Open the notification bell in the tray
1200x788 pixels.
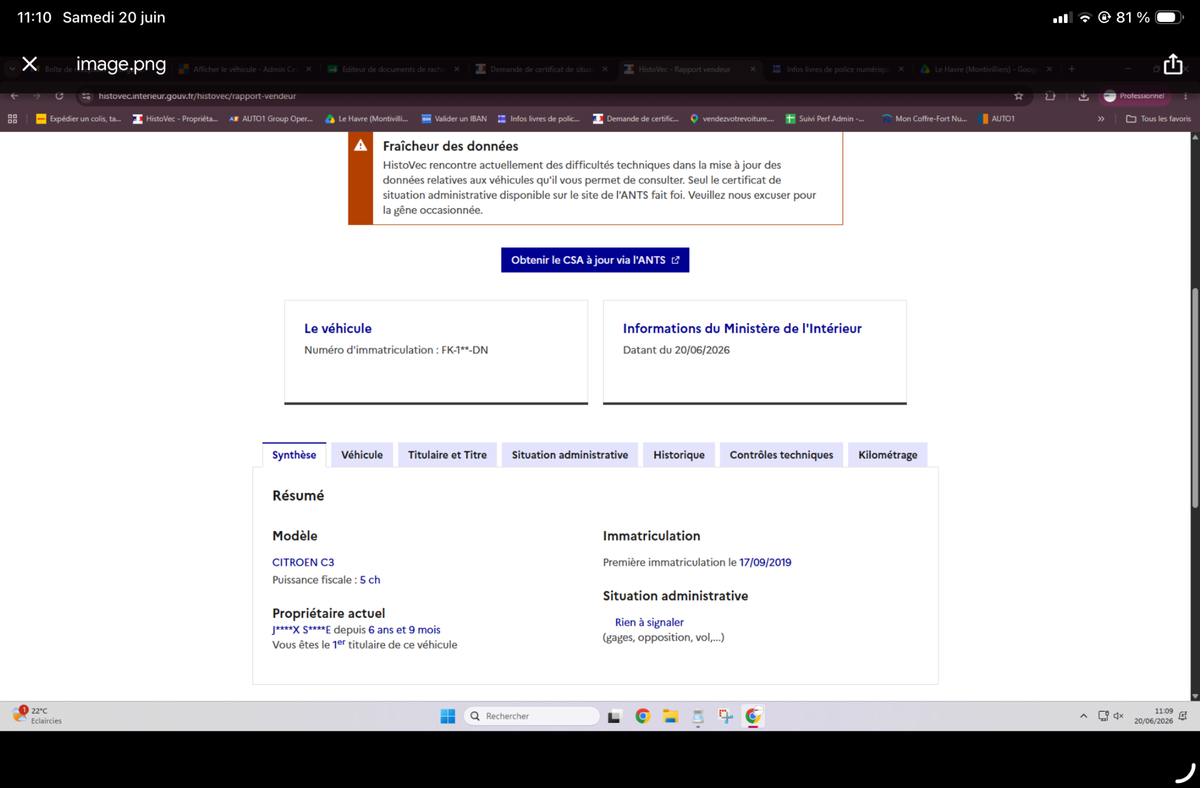pyautogui.click(x=1184, y=716)
